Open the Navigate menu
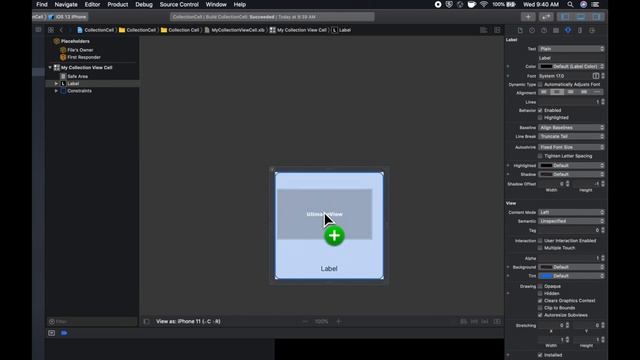Image resolution: width=640 pixels, height=360 pixels. coord(66,4)
